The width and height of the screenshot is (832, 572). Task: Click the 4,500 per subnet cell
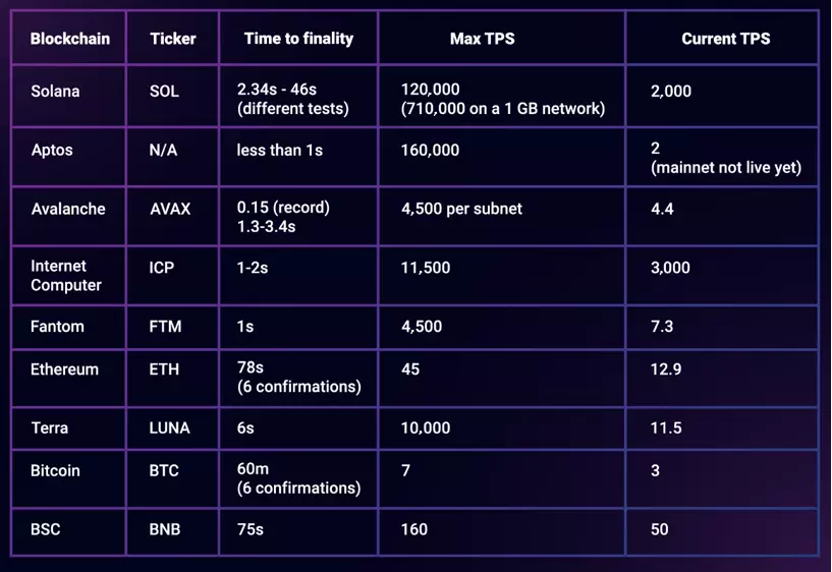point(501,216)
